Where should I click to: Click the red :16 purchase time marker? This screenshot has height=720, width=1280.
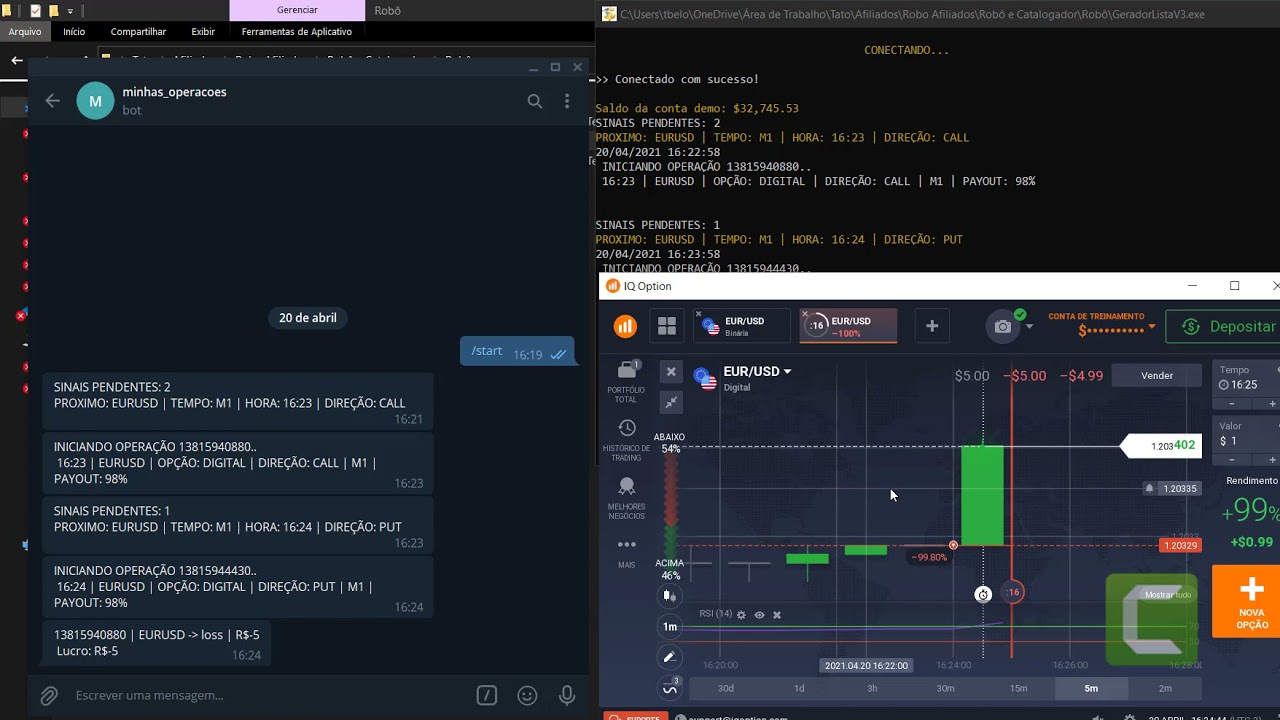pyautogui.click(x=1012, y=592)
